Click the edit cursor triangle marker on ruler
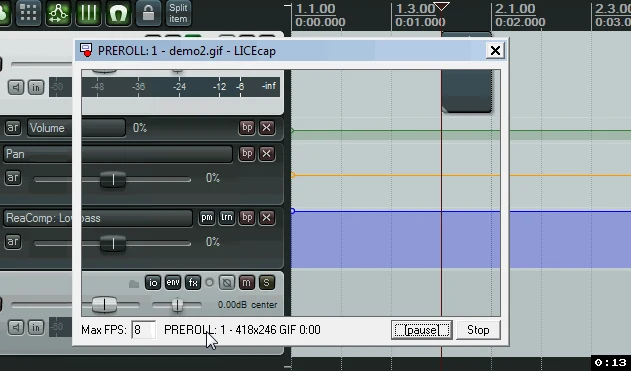Screen dimensions: 631x371 pyautogui.click(x=441, y=7)
